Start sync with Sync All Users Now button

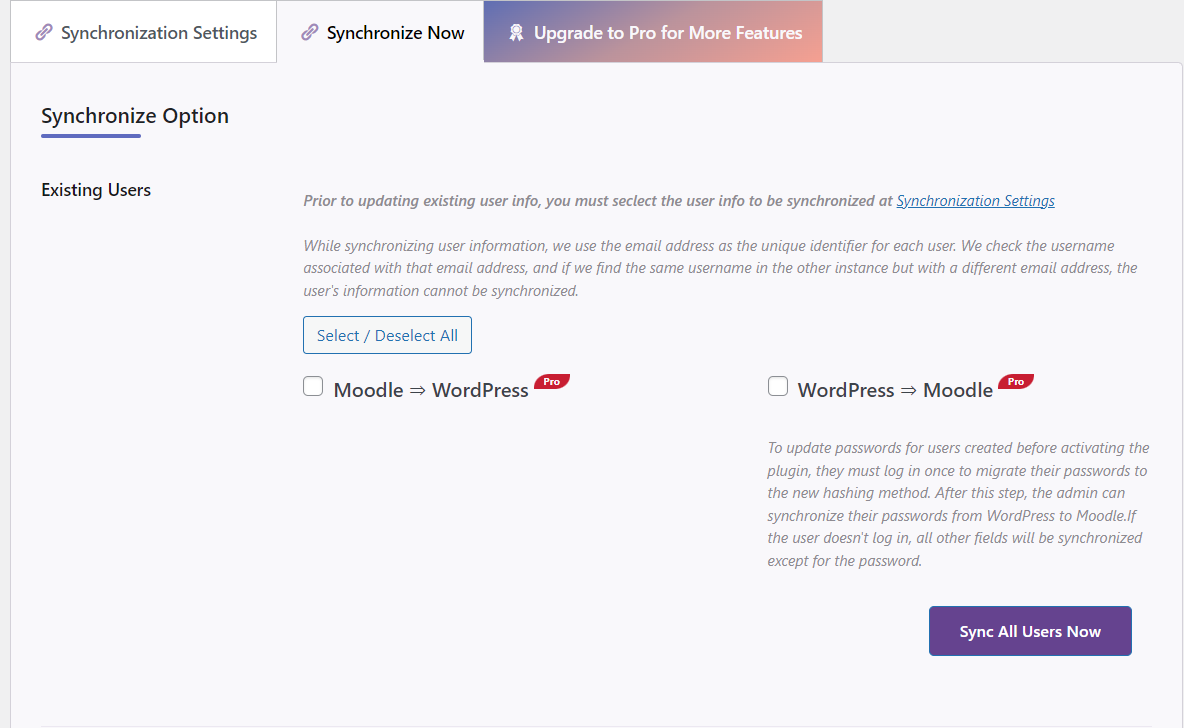(x=1030, y=631)
